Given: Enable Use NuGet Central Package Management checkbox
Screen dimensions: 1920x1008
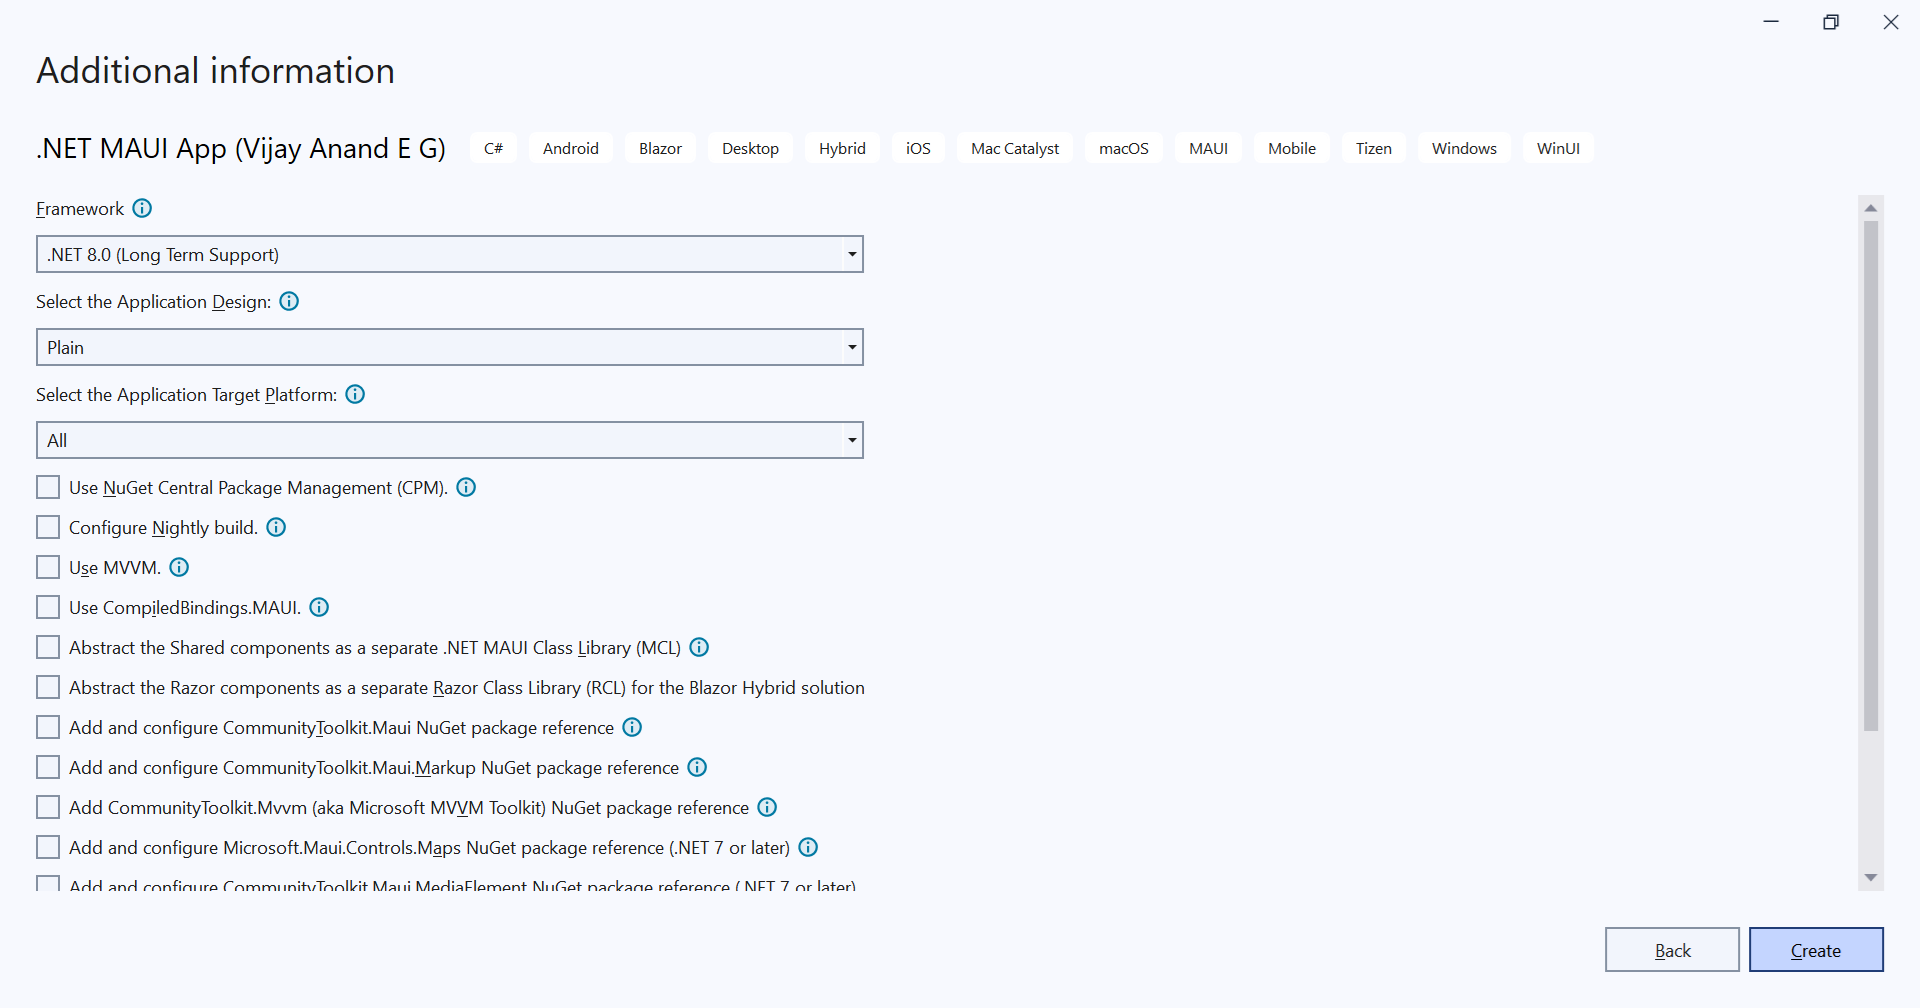Looking at the screenshot, I should coord(48,487).
